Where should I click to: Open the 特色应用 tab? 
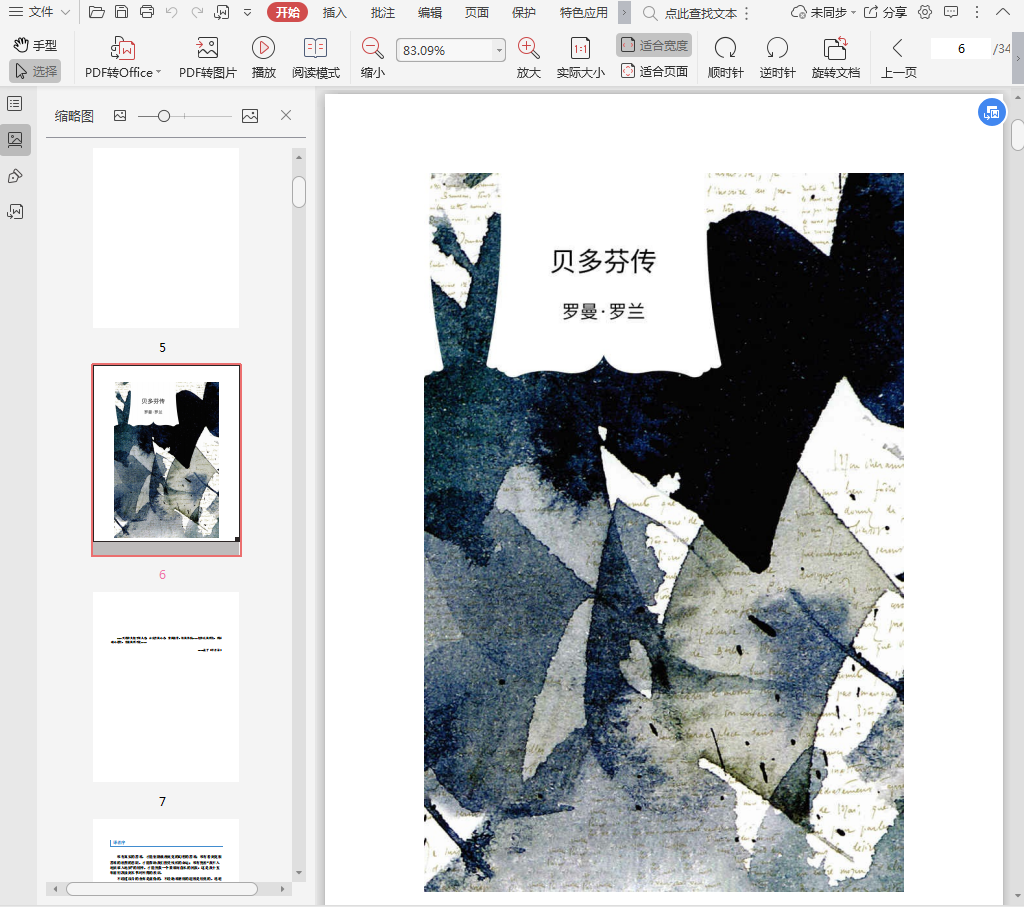[583, 12]
